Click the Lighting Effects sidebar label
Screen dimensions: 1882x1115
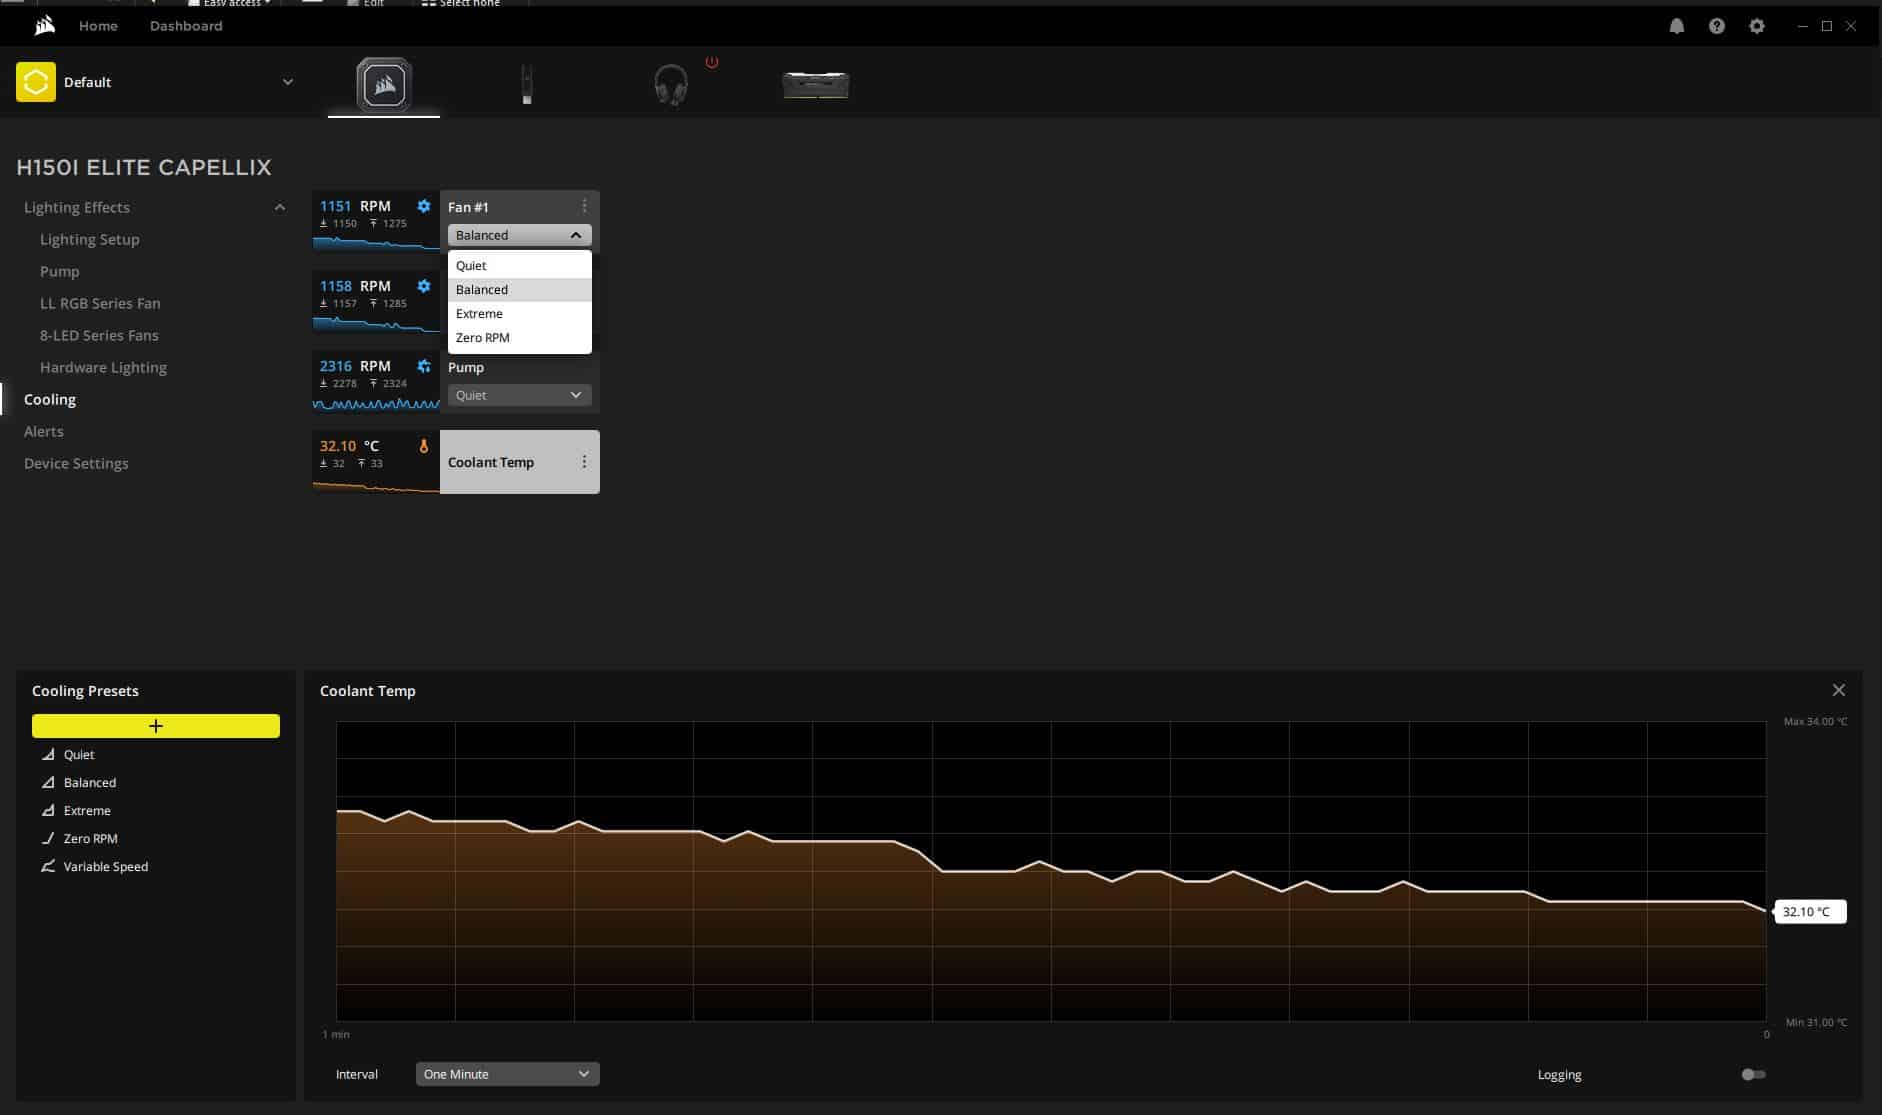[77, 207]
